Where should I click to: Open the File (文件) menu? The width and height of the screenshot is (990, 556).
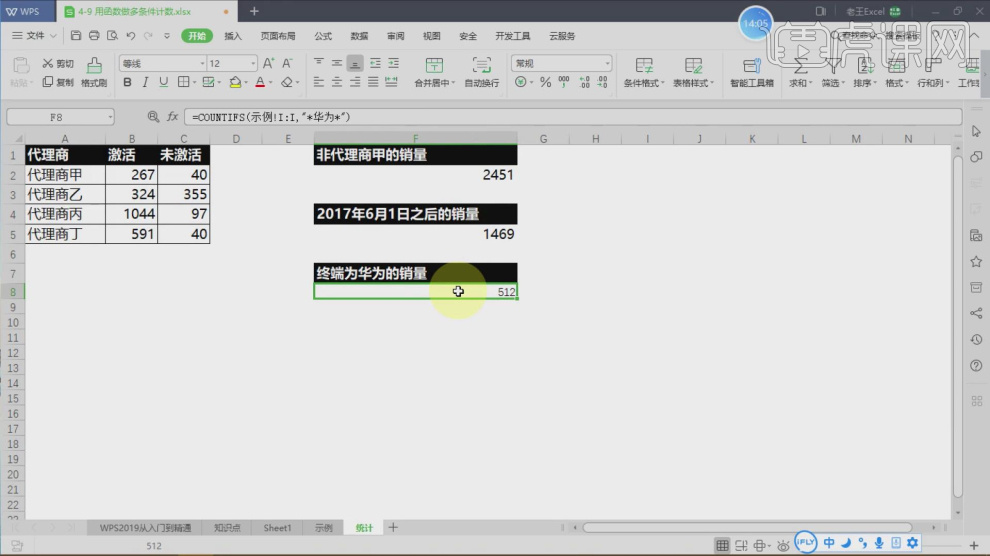tap(36, 36)
